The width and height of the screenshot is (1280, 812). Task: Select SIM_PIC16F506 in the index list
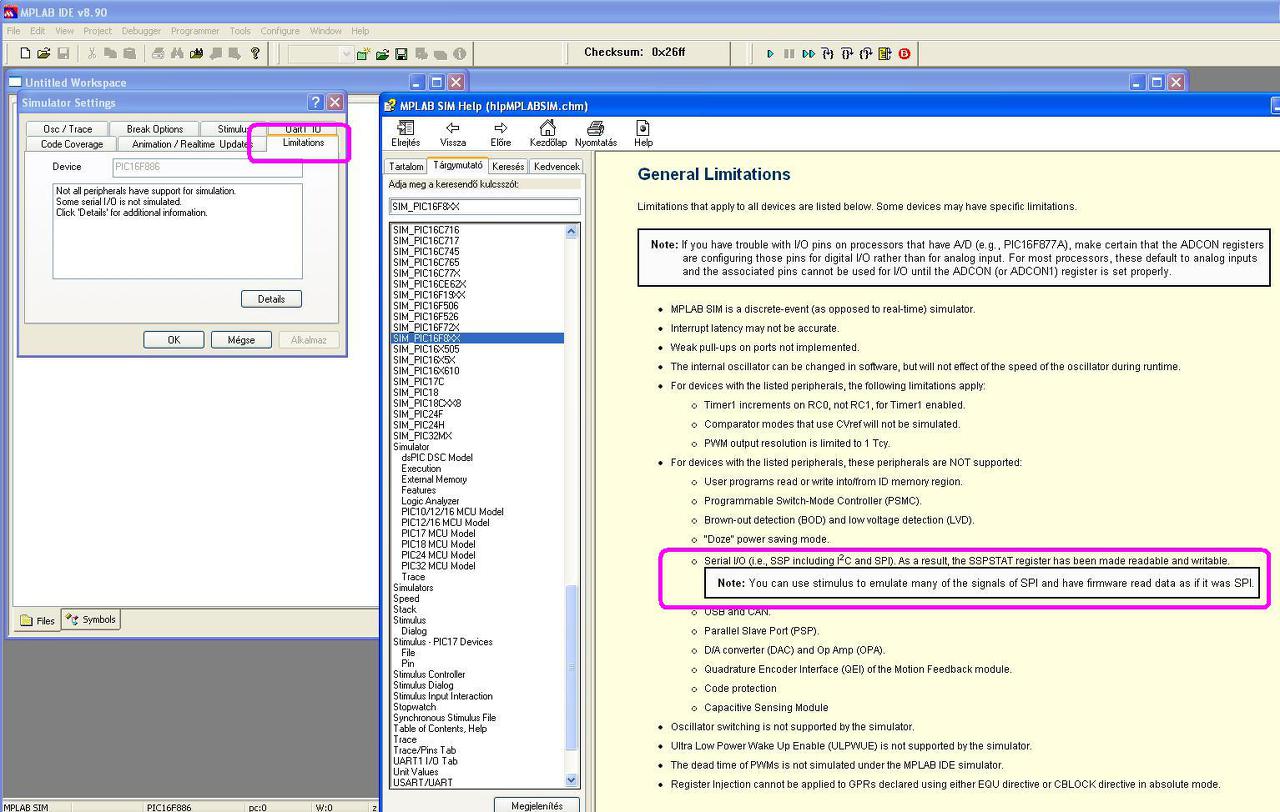tap(426, 306)
